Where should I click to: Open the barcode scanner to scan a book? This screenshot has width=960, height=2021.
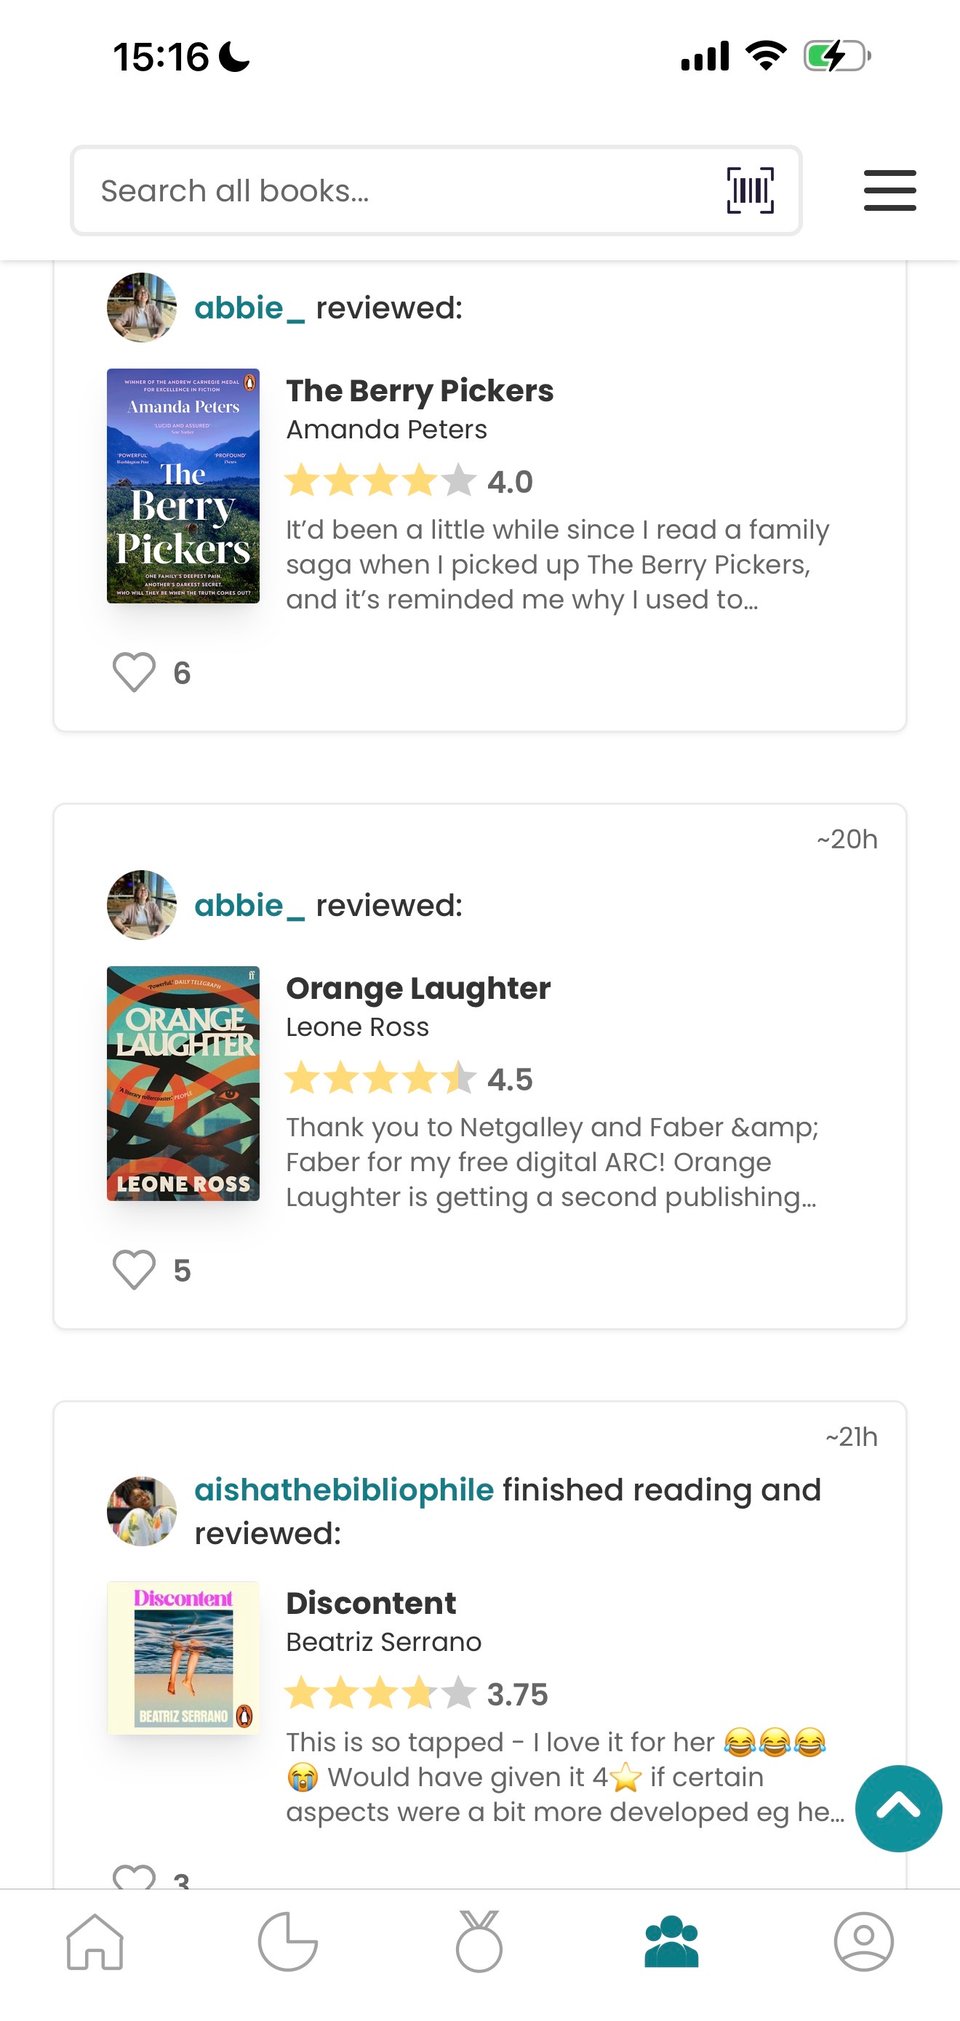click(748, 190)
